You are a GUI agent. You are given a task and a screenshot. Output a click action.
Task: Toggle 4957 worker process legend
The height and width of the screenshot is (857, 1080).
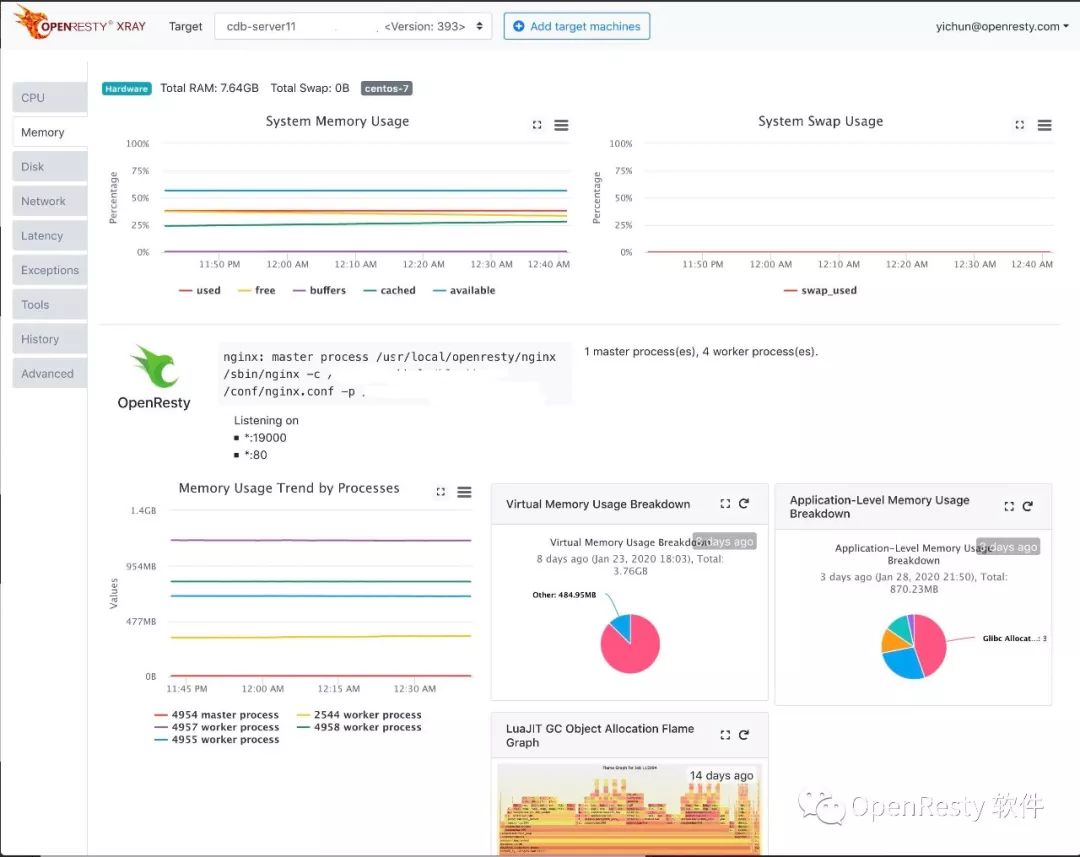click(217, 727)
